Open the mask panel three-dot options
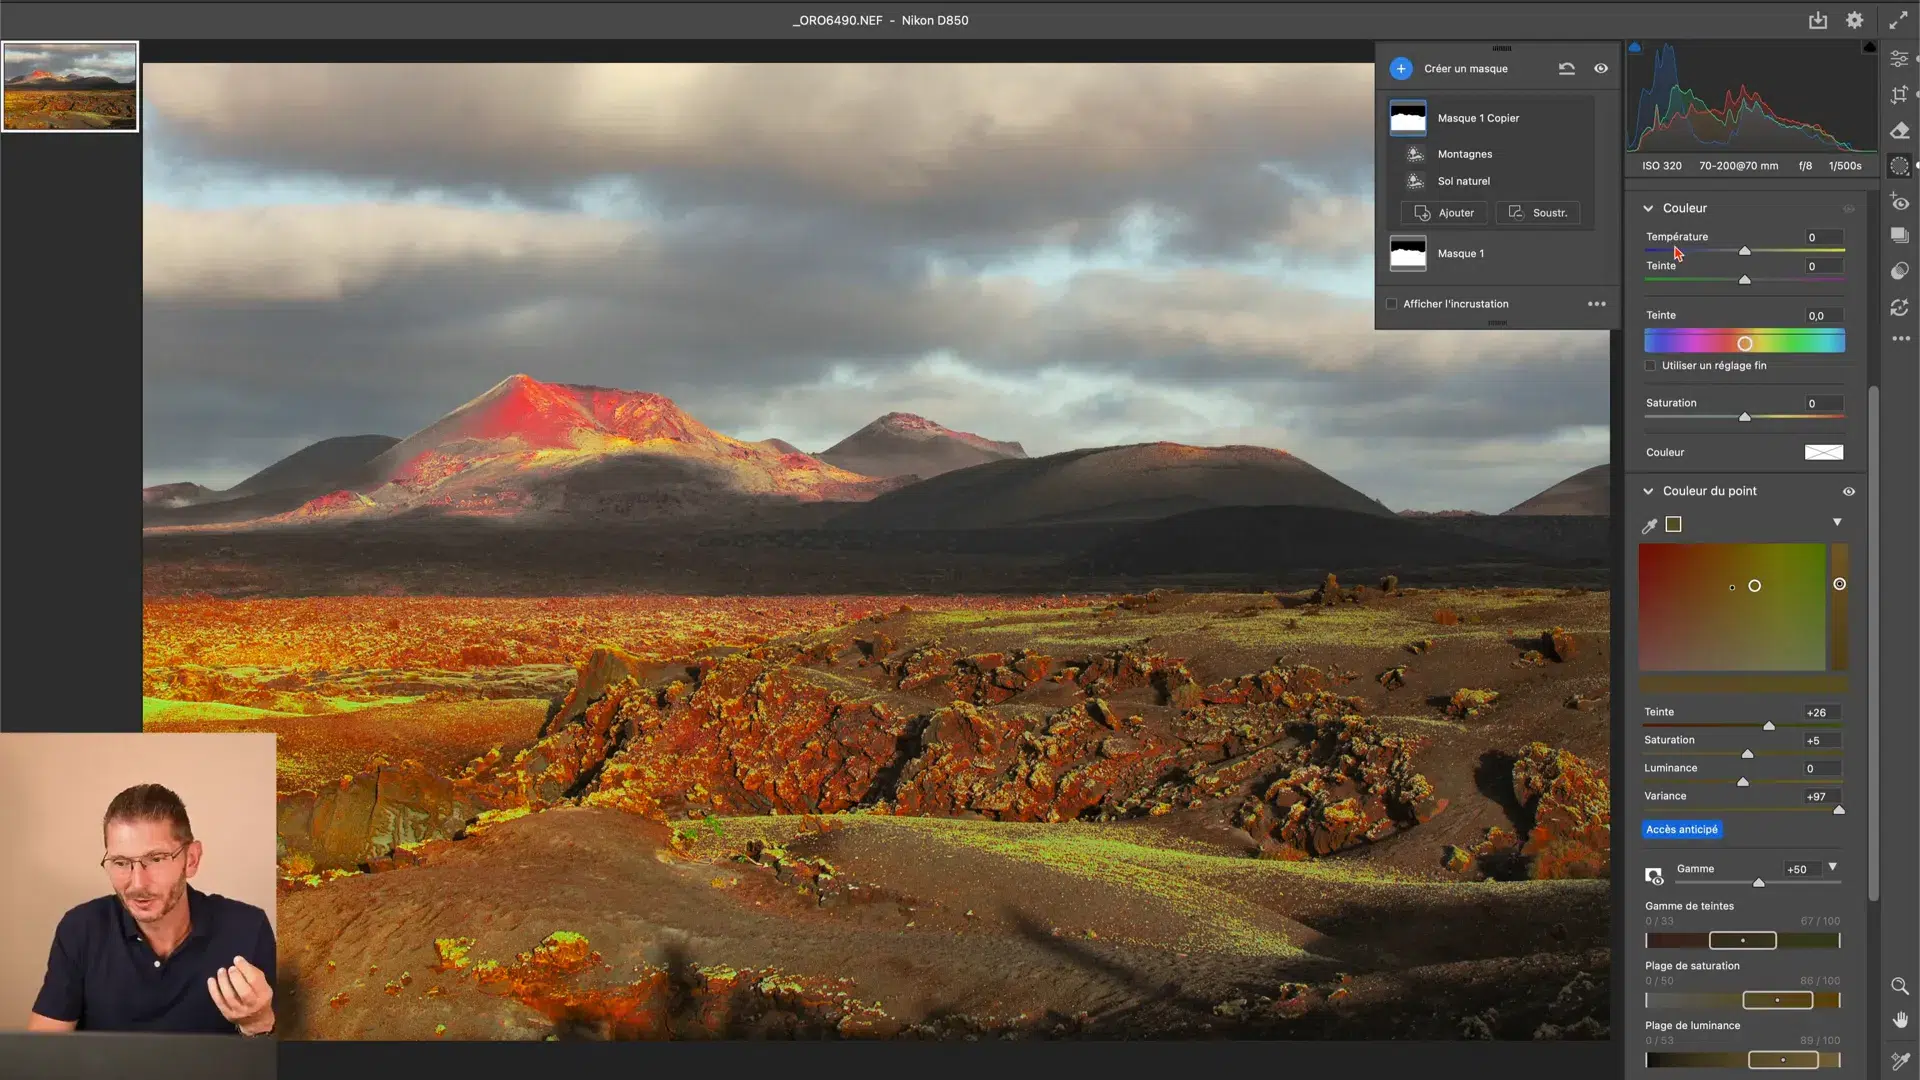 (1597, 304)
